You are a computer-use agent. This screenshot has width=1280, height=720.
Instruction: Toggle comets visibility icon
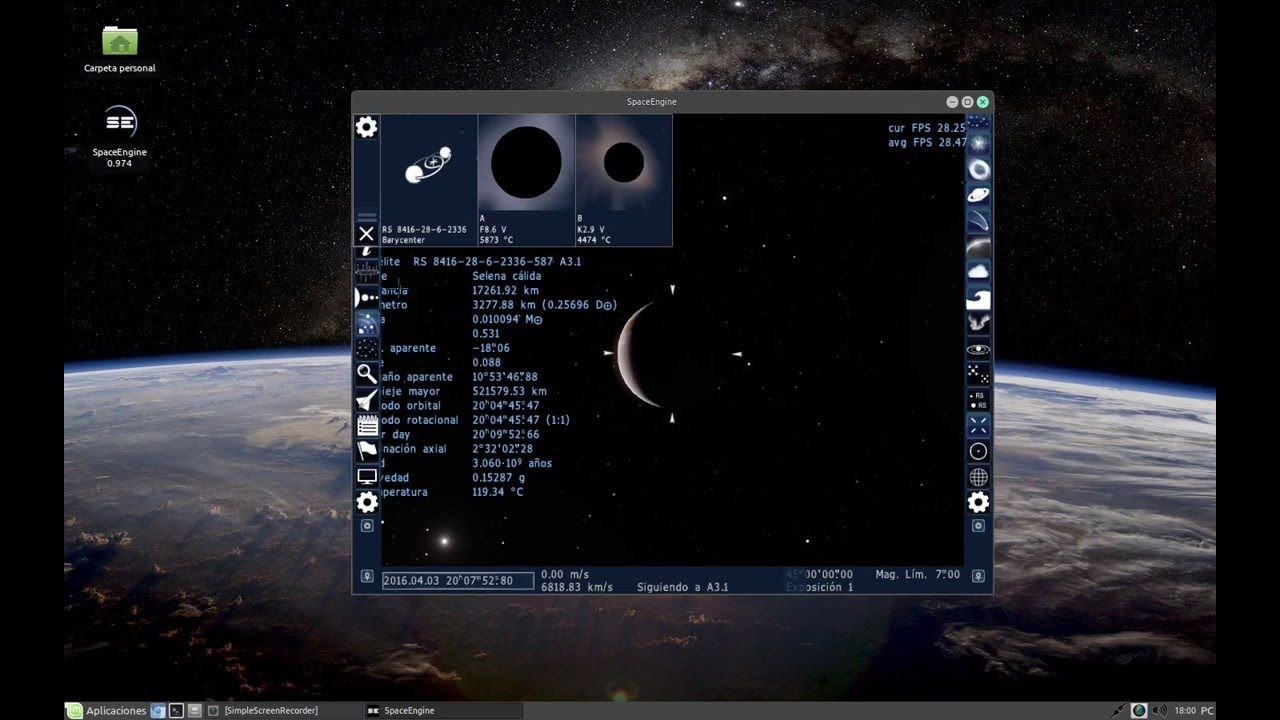tap(978, 221)
